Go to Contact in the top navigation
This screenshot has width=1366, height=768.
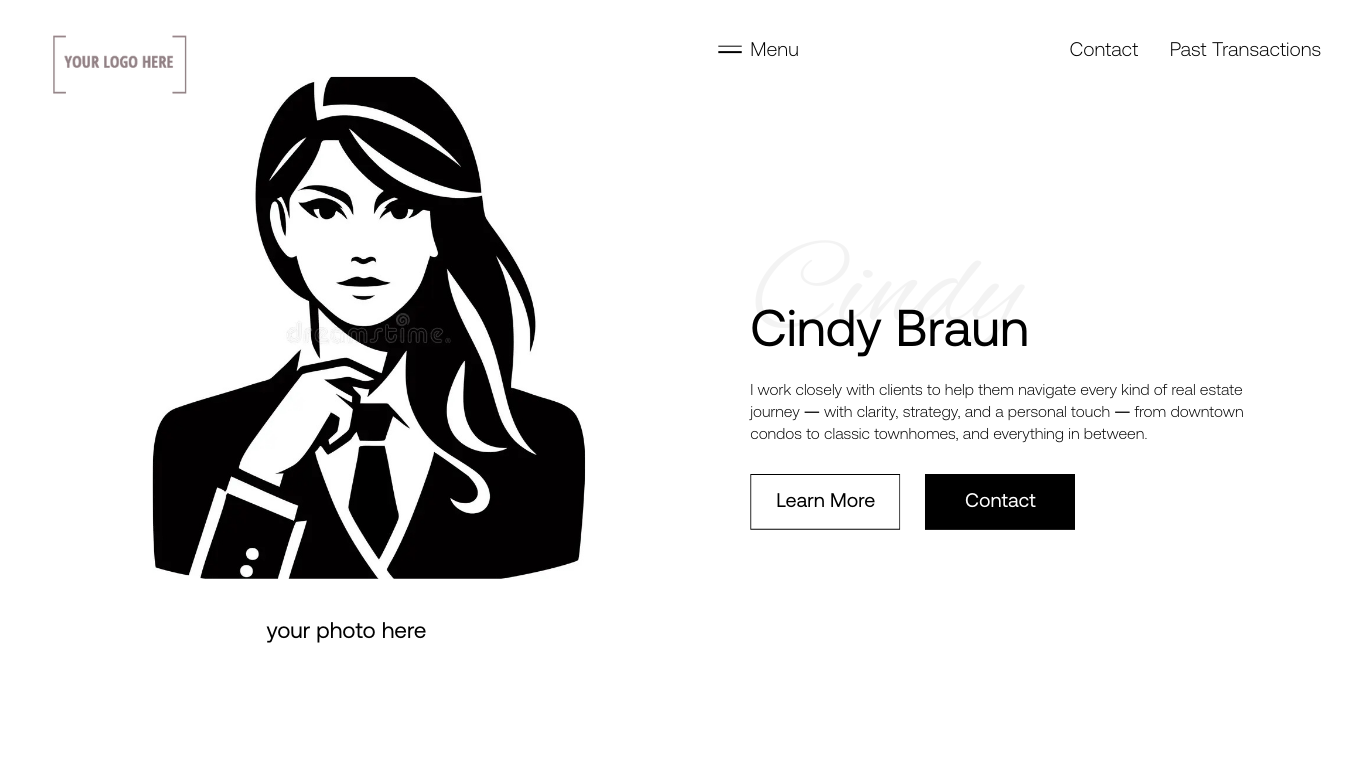1103,49
